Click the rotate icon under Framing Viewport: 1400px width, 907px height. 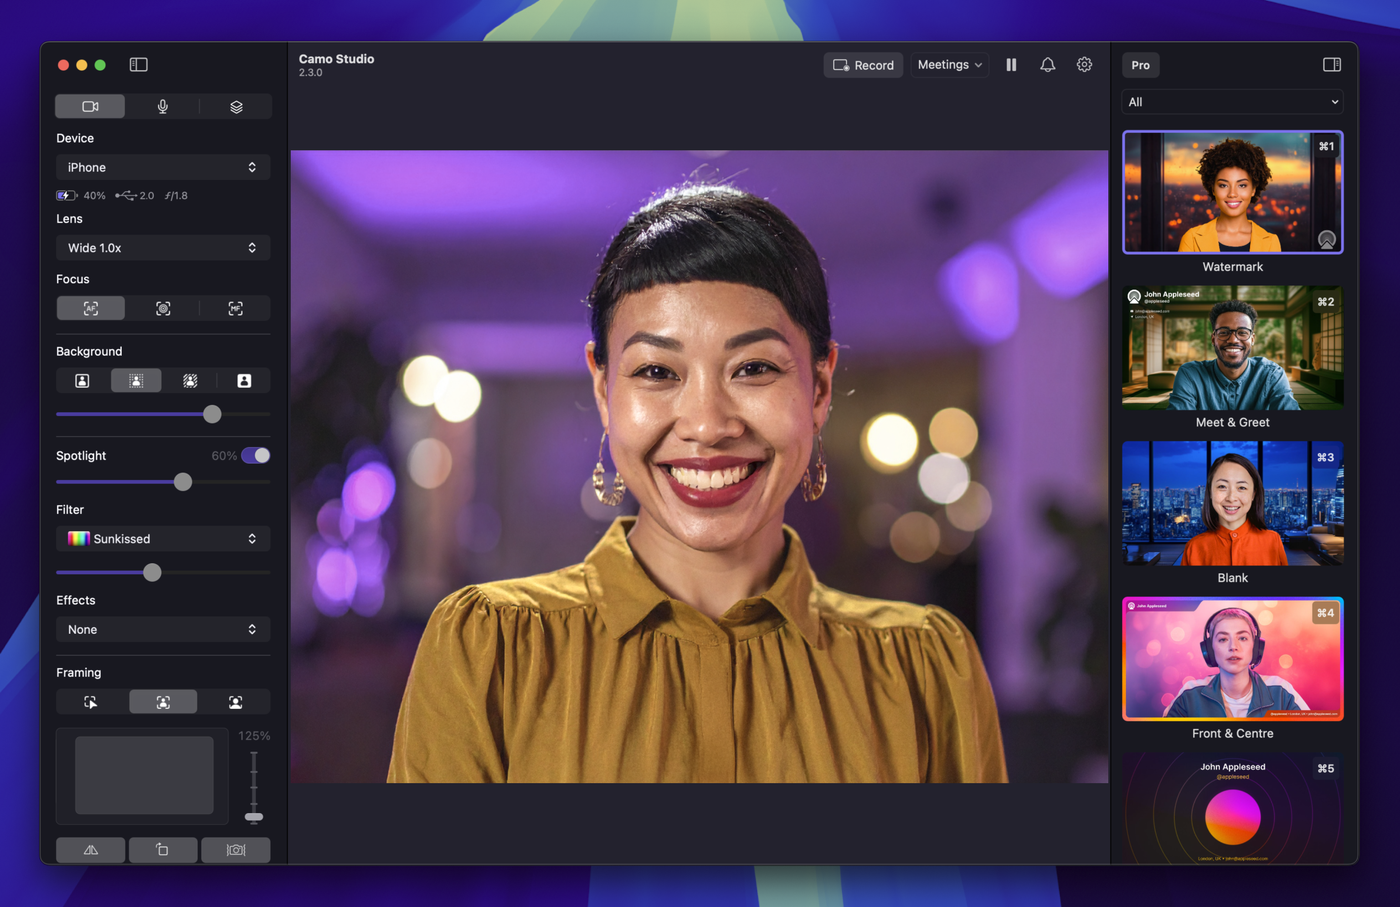163,850
